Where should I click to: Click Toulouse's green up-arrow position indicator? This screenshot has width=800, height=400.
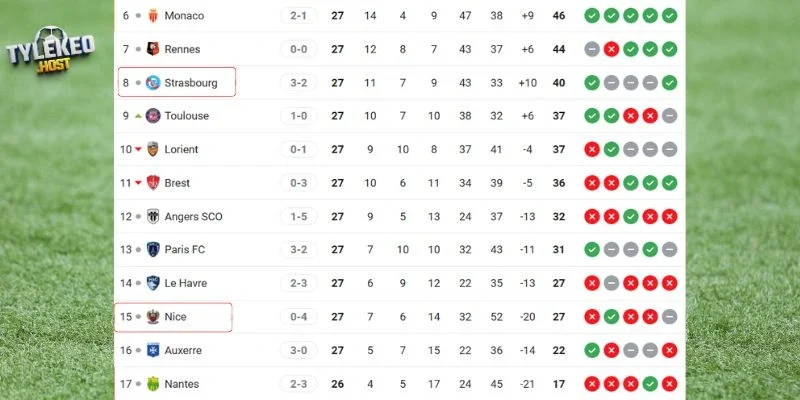pos(138,116)
